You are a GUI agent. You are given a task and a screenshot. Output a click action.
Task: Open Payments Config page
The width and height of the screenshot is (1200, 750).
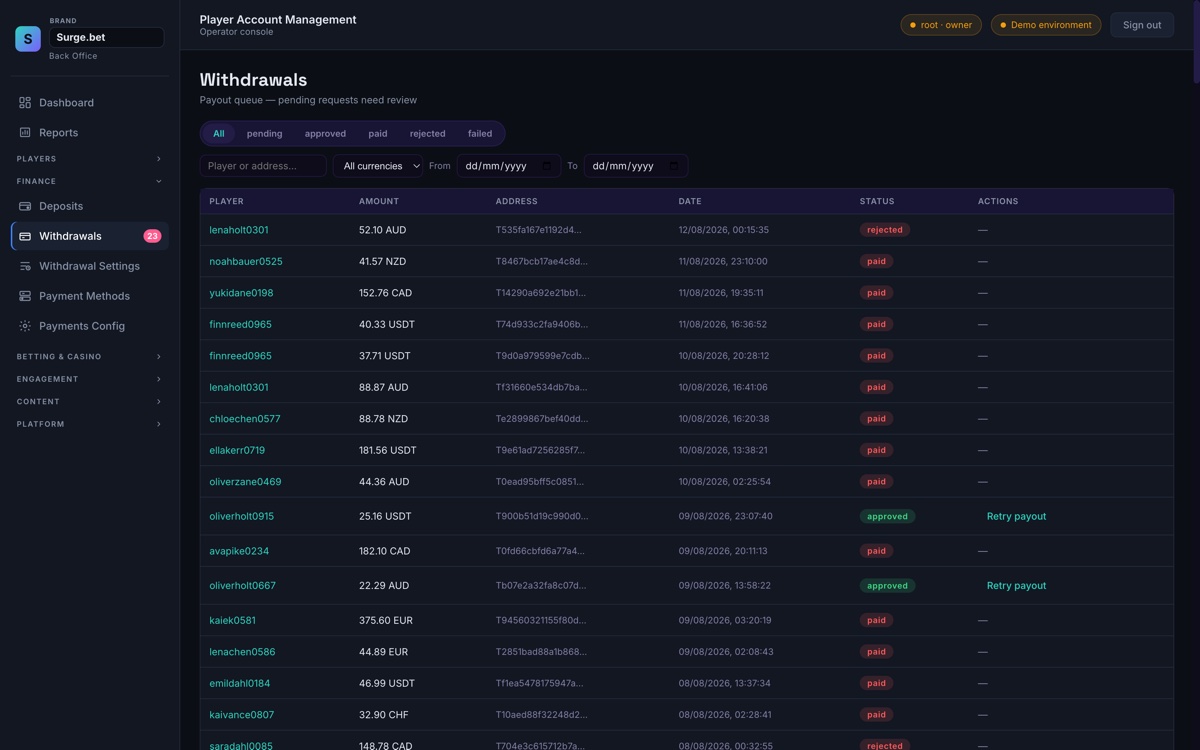90,326
